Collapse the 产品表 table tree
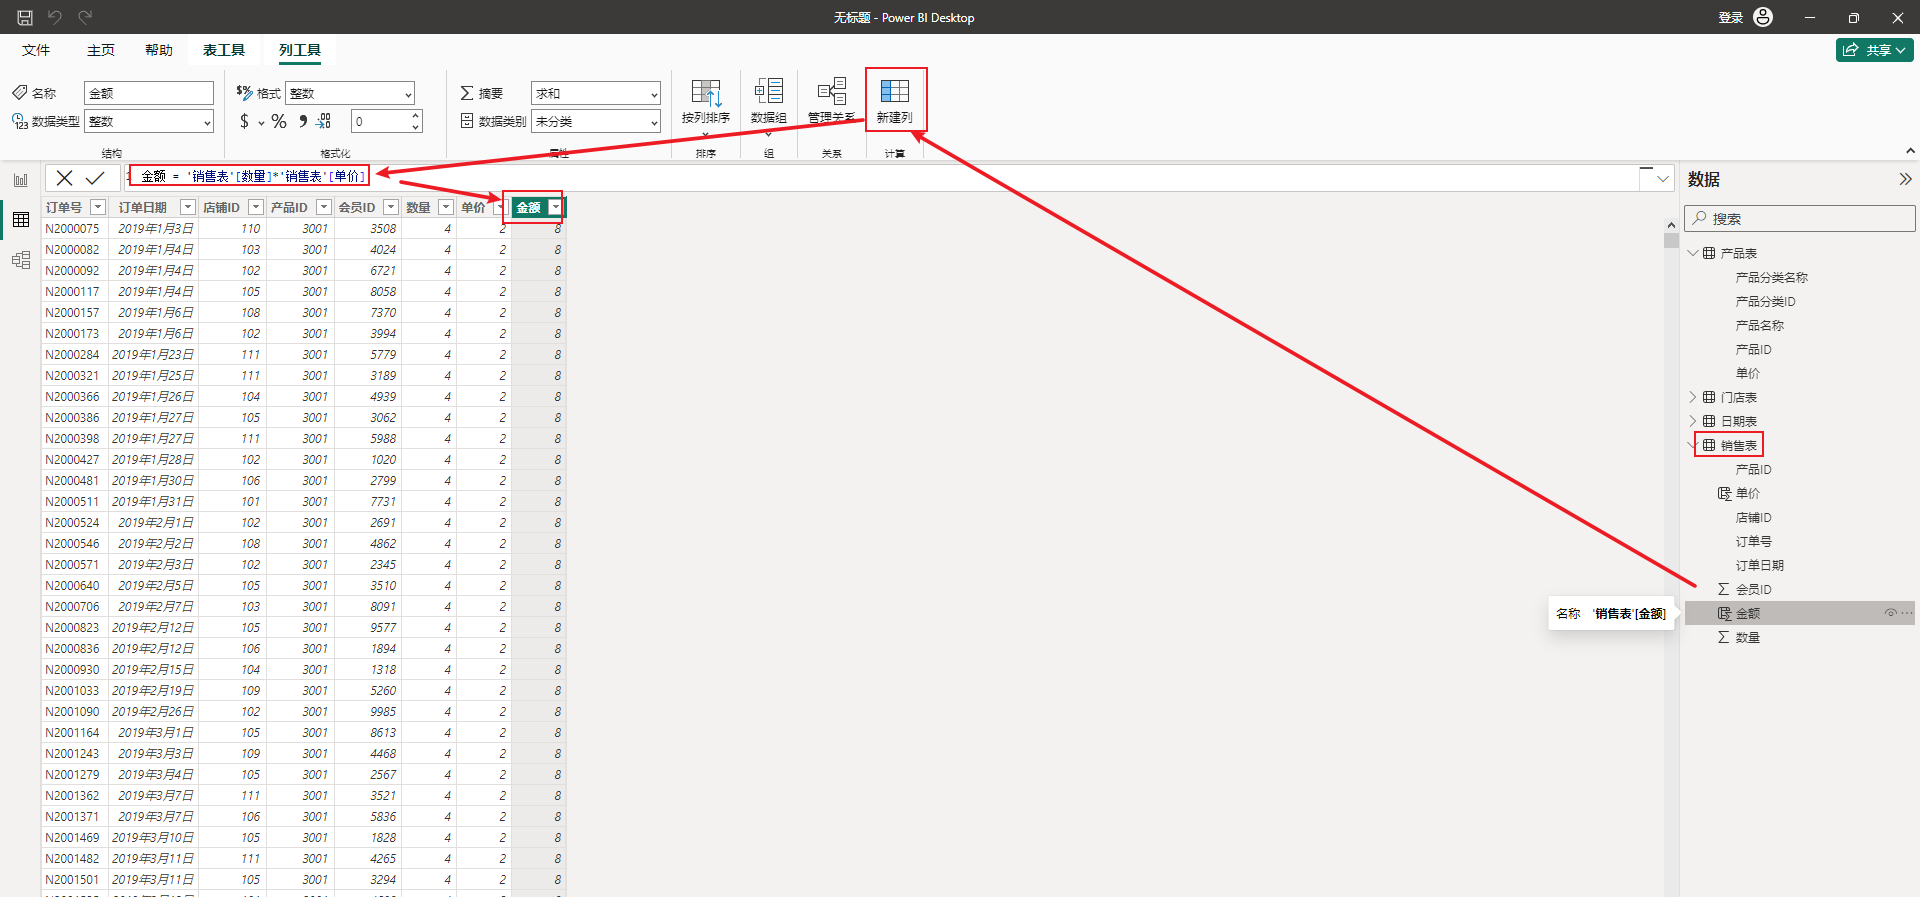The image size is (1920, 897). 1693,253
